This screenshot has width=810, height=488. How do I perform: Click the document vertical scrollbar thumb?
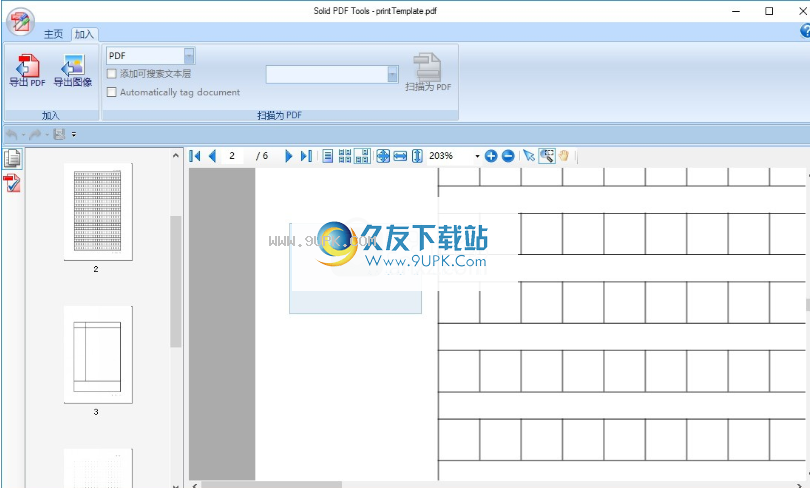tap(807, 305)
